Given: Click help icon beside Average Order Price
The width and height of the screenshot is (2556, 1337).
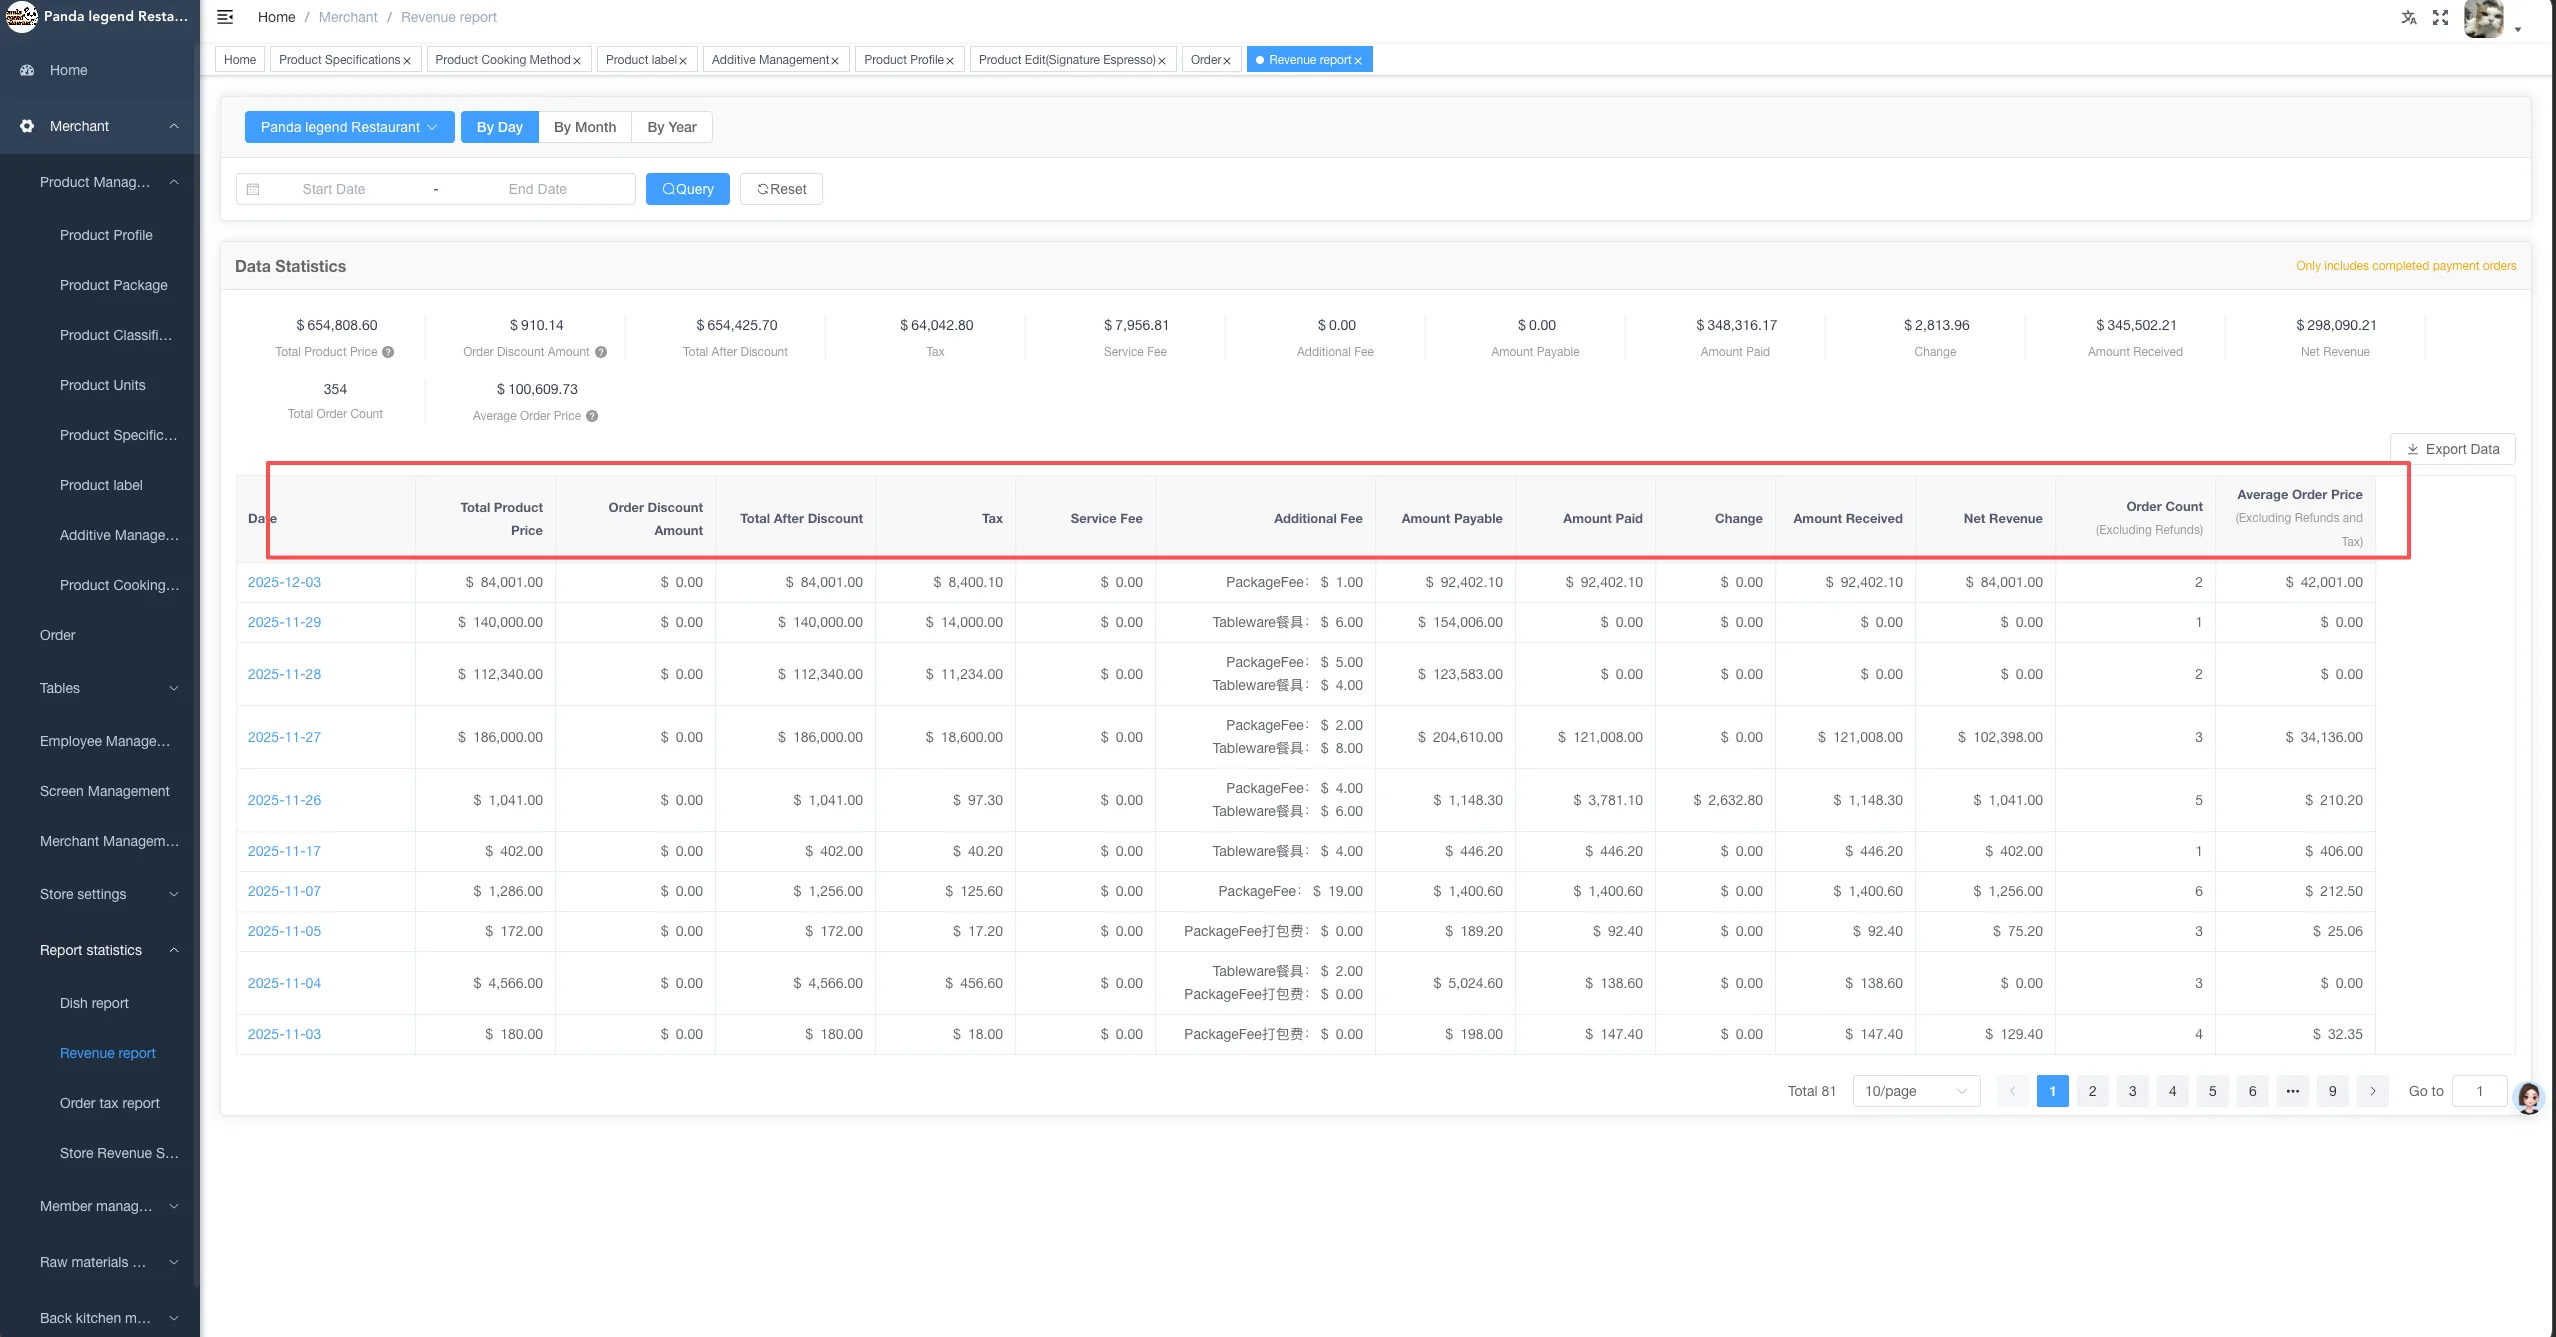Looking at the screenshot, I should click(592, 416).
